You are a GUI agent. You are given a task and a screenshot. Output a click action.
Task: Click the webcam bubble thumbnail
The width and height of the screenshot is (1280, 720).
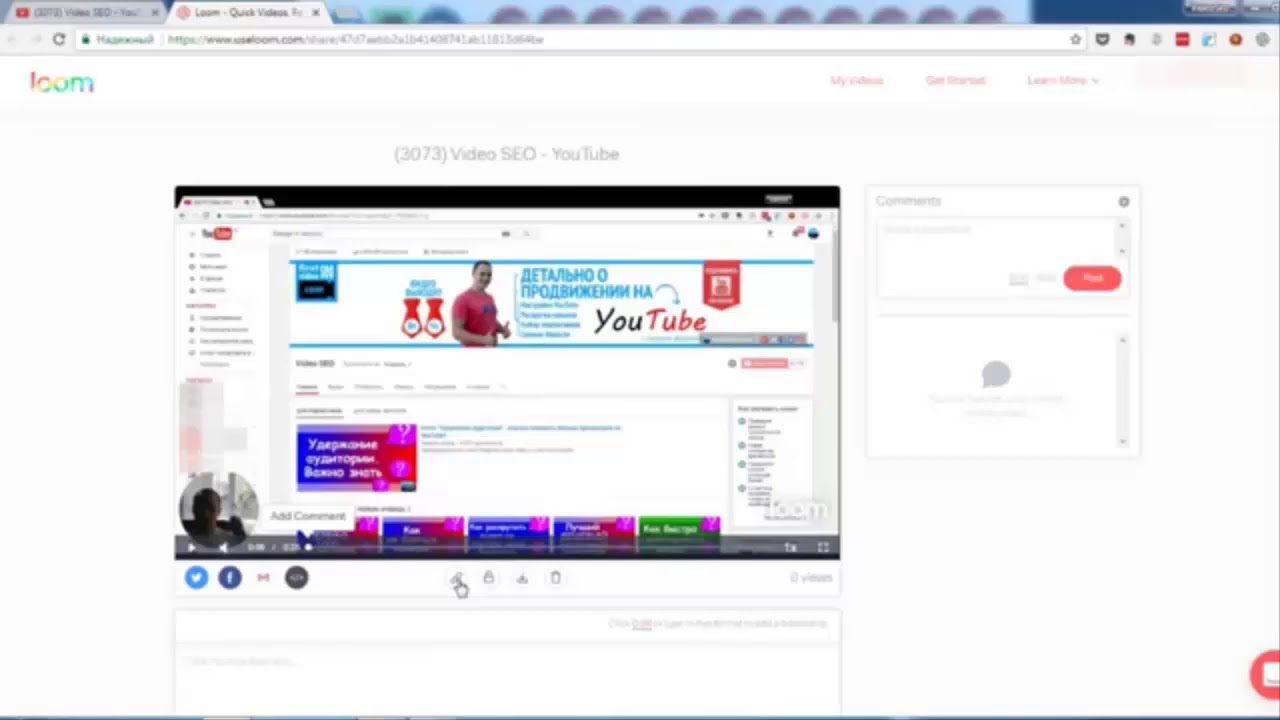[x=218, y=509]
